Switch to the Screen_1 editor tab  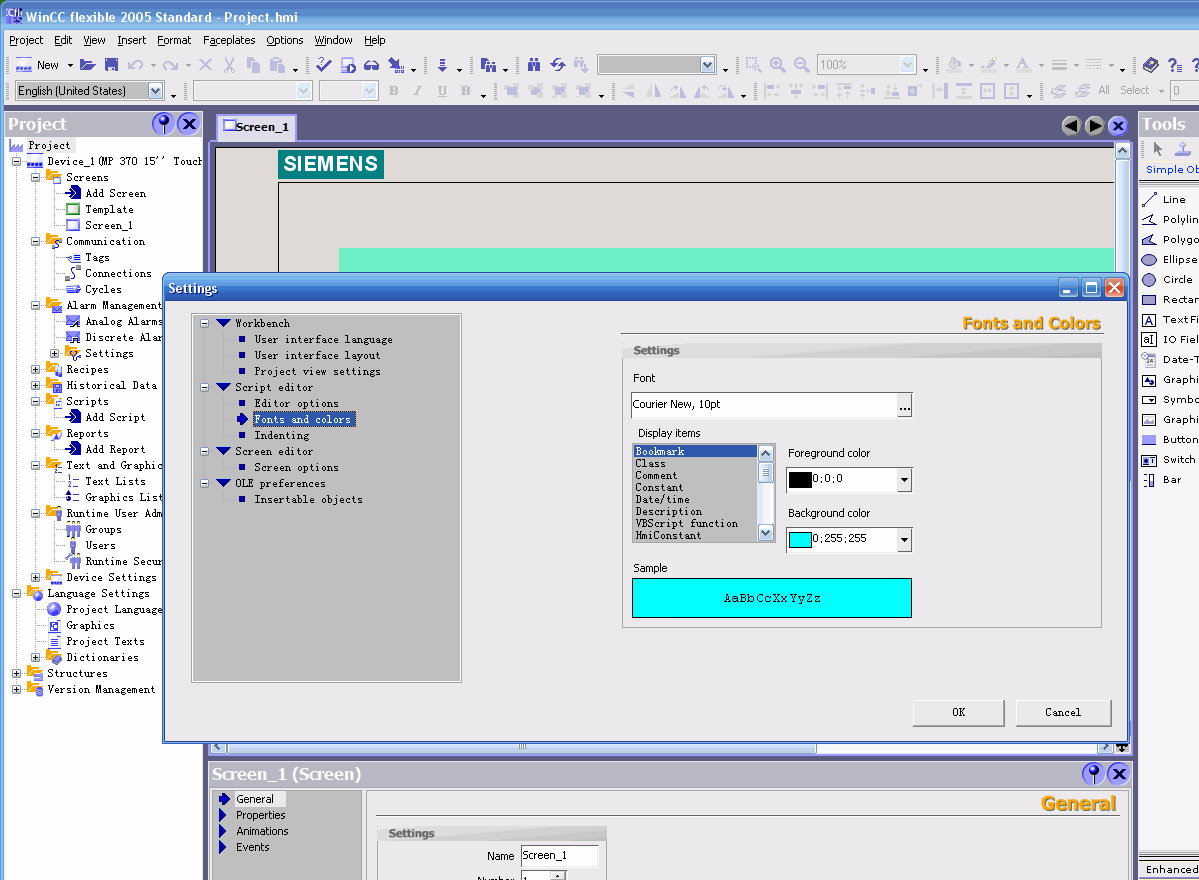click(x=257, y=127)
